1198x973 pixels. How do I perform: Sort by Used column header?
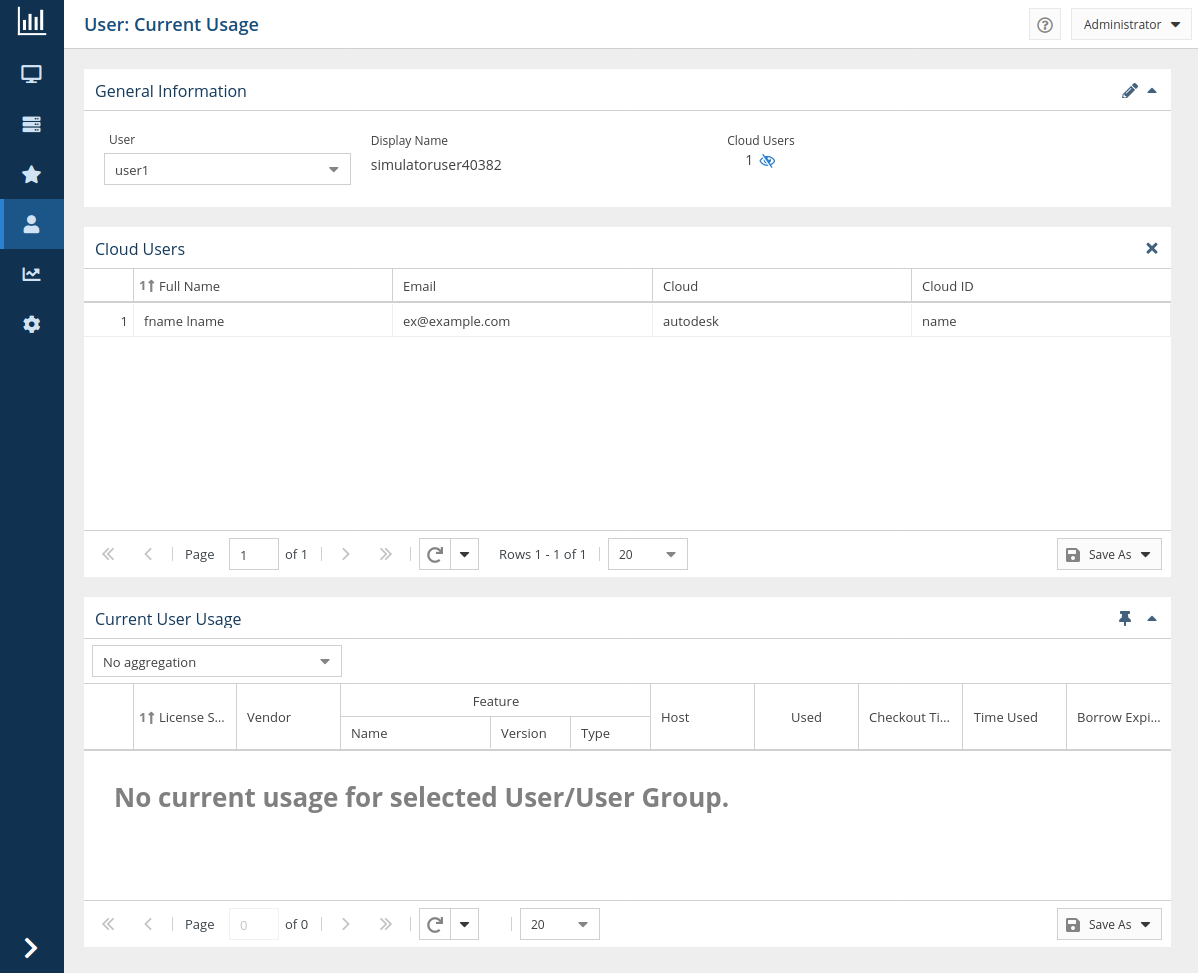click(x=806, y=717)
